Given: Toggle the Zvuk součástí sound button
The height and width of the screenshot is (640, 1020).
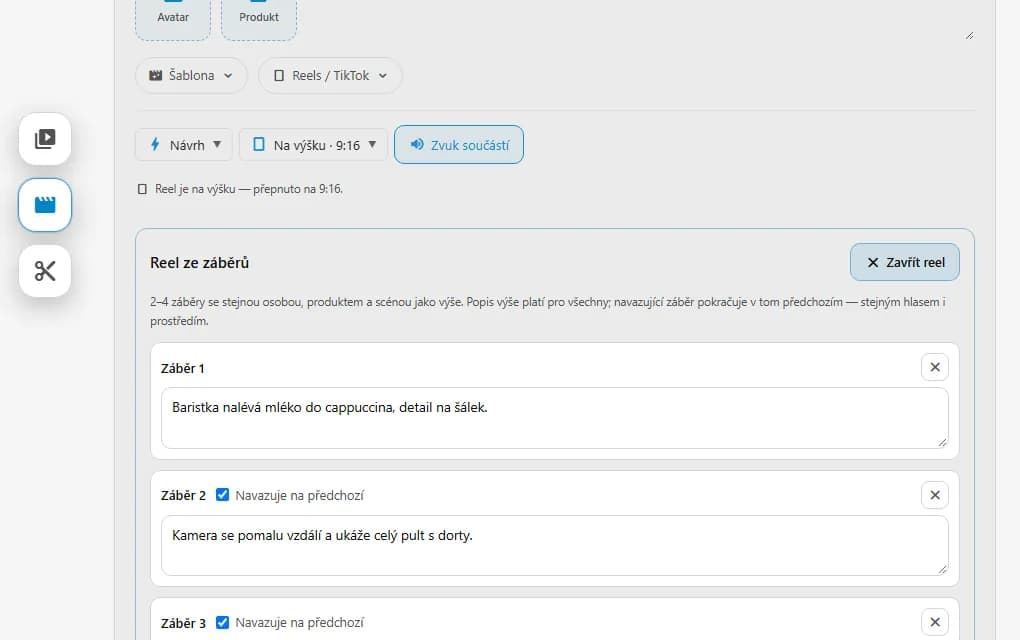Looking at the screenshot, I should (x=459, y=145).
